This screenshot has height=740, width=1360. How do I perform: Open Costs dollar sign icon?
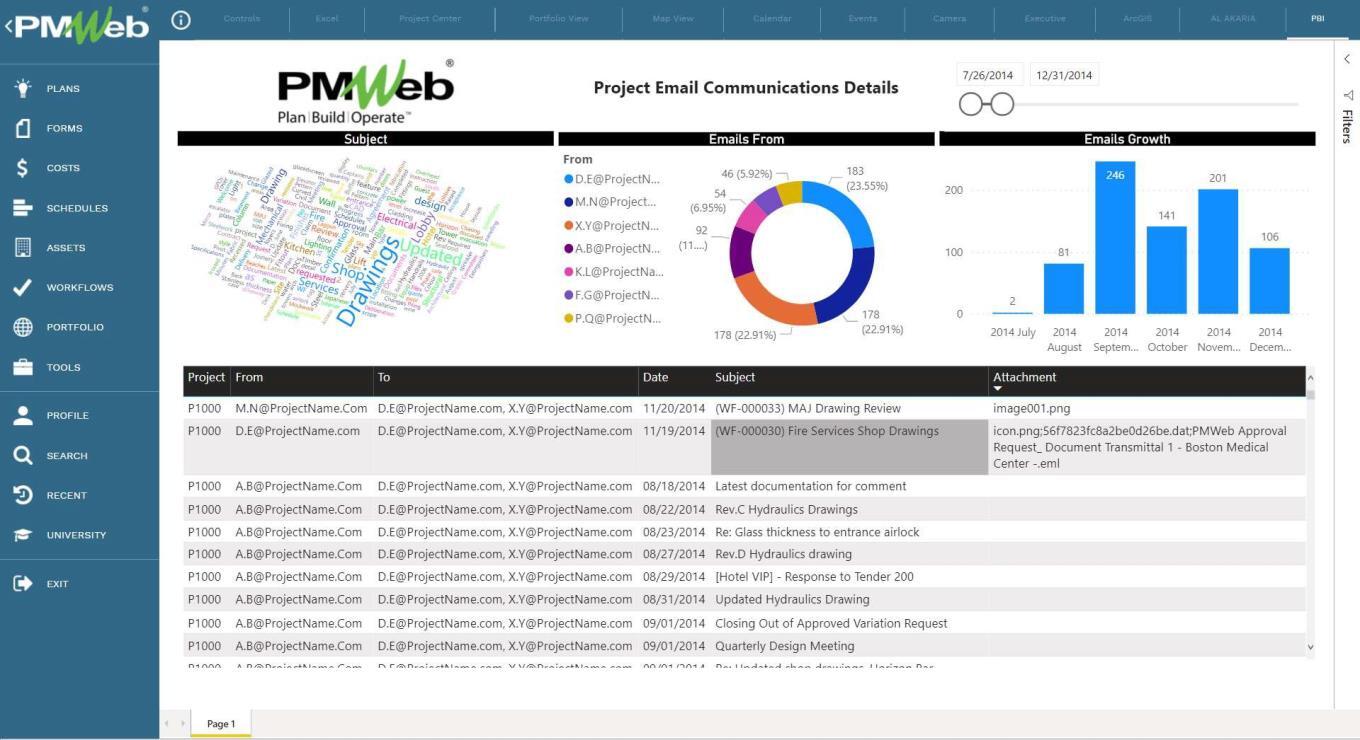(23, 168)
